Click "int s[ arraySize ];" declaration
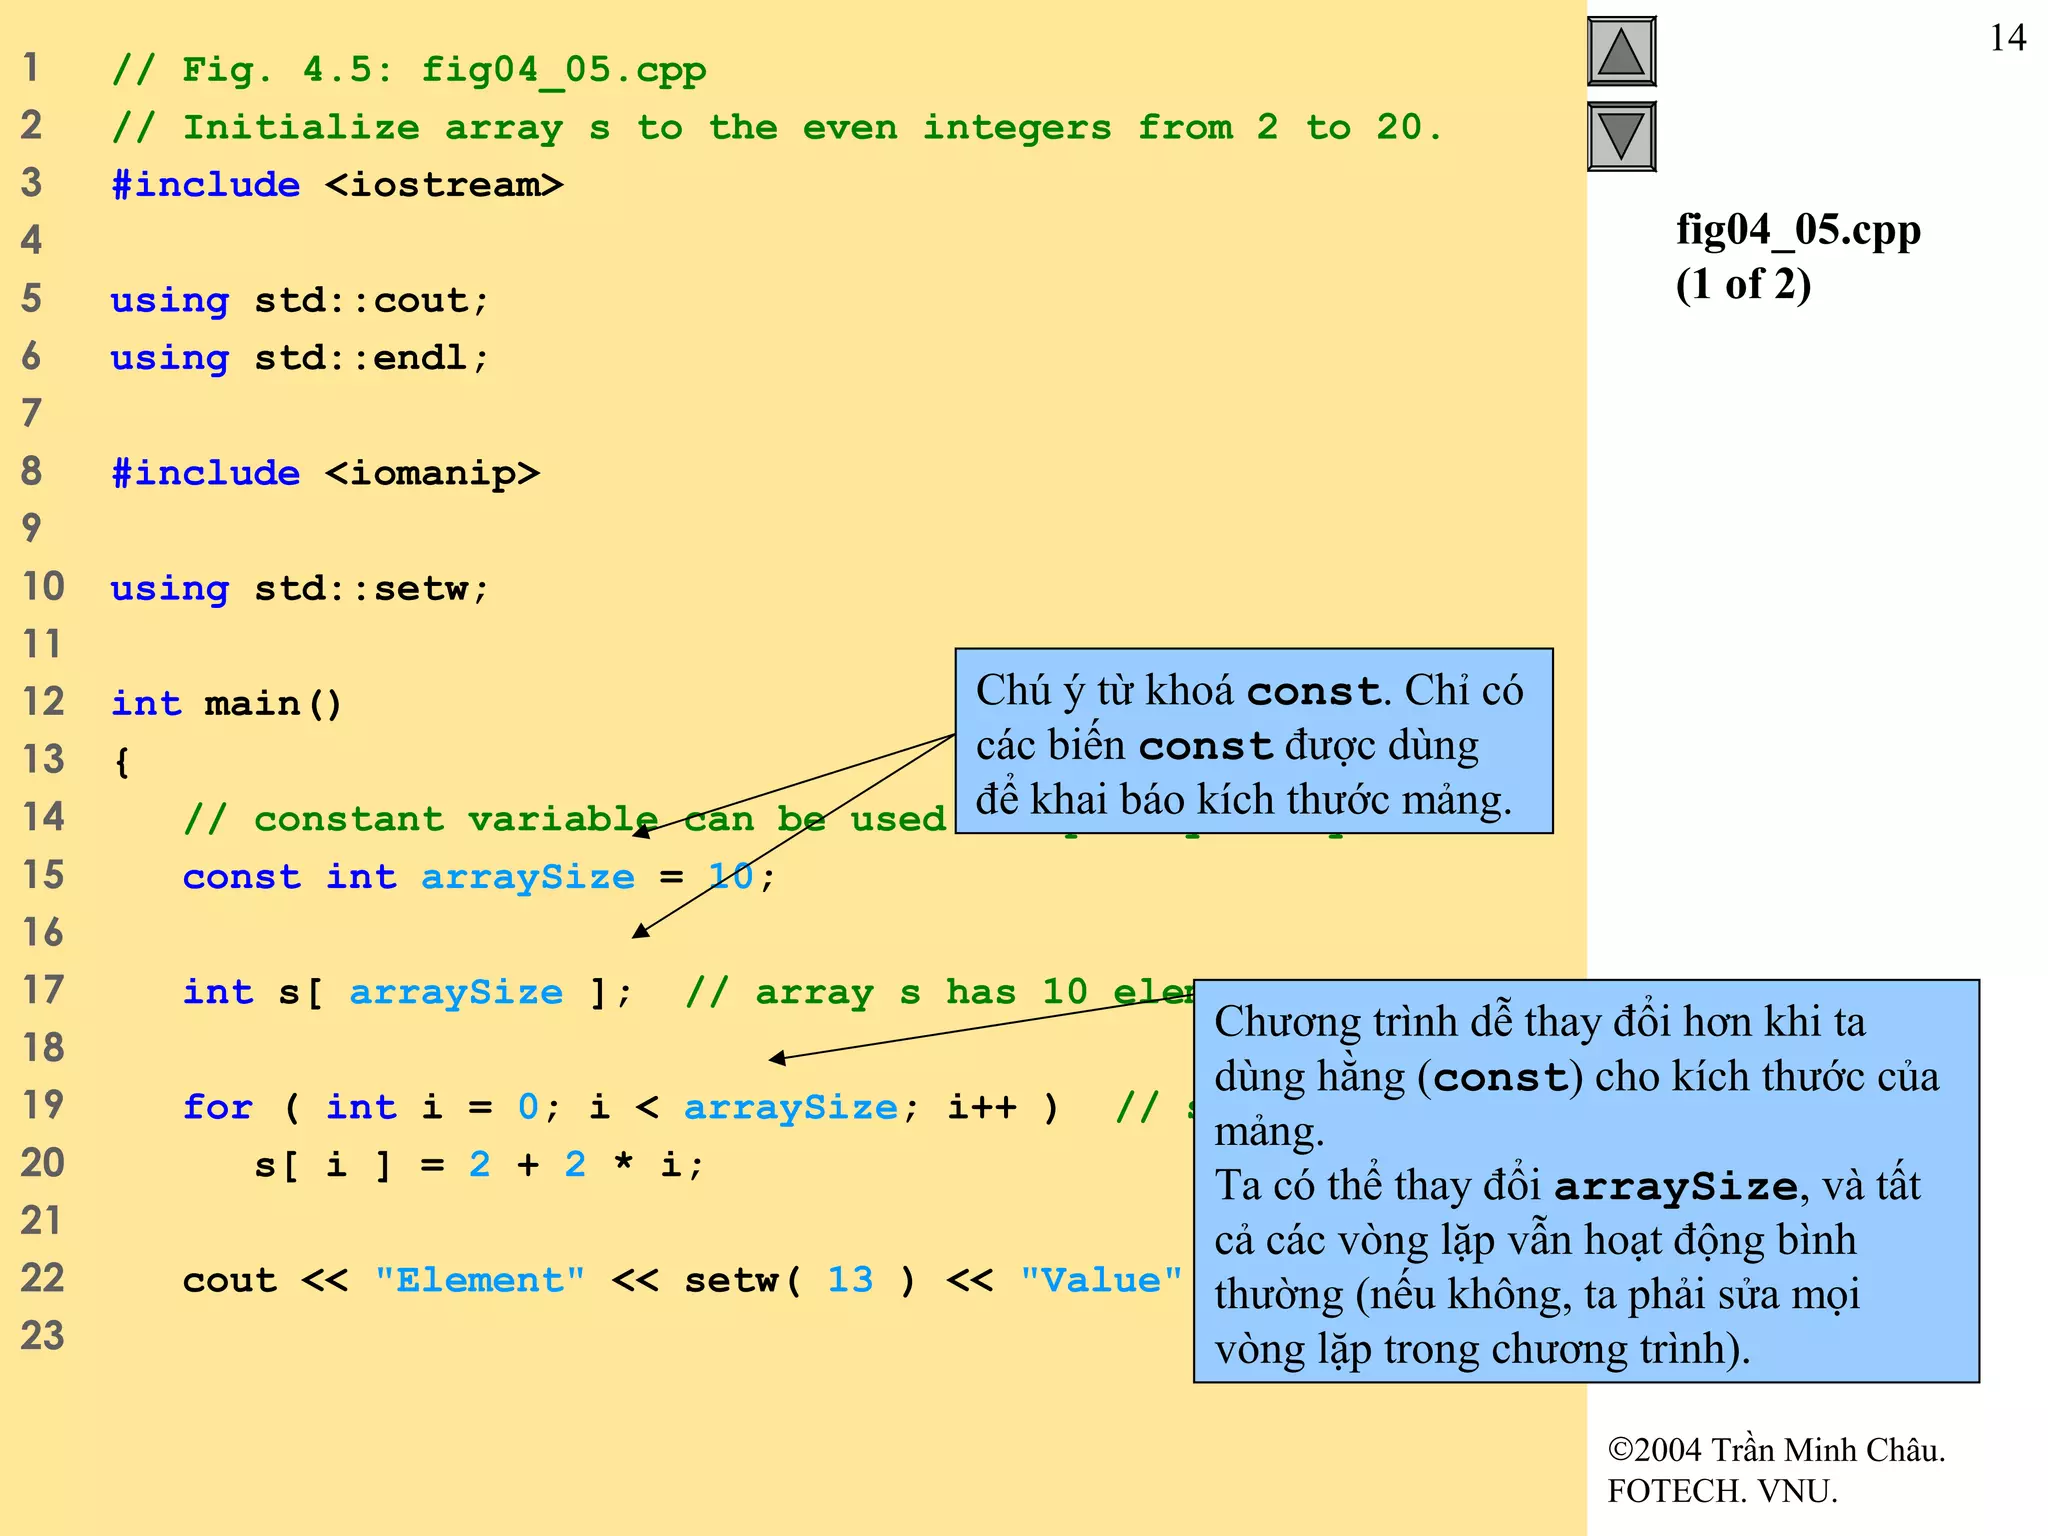Screen dimensions: 2048x1536 (408, 992)
